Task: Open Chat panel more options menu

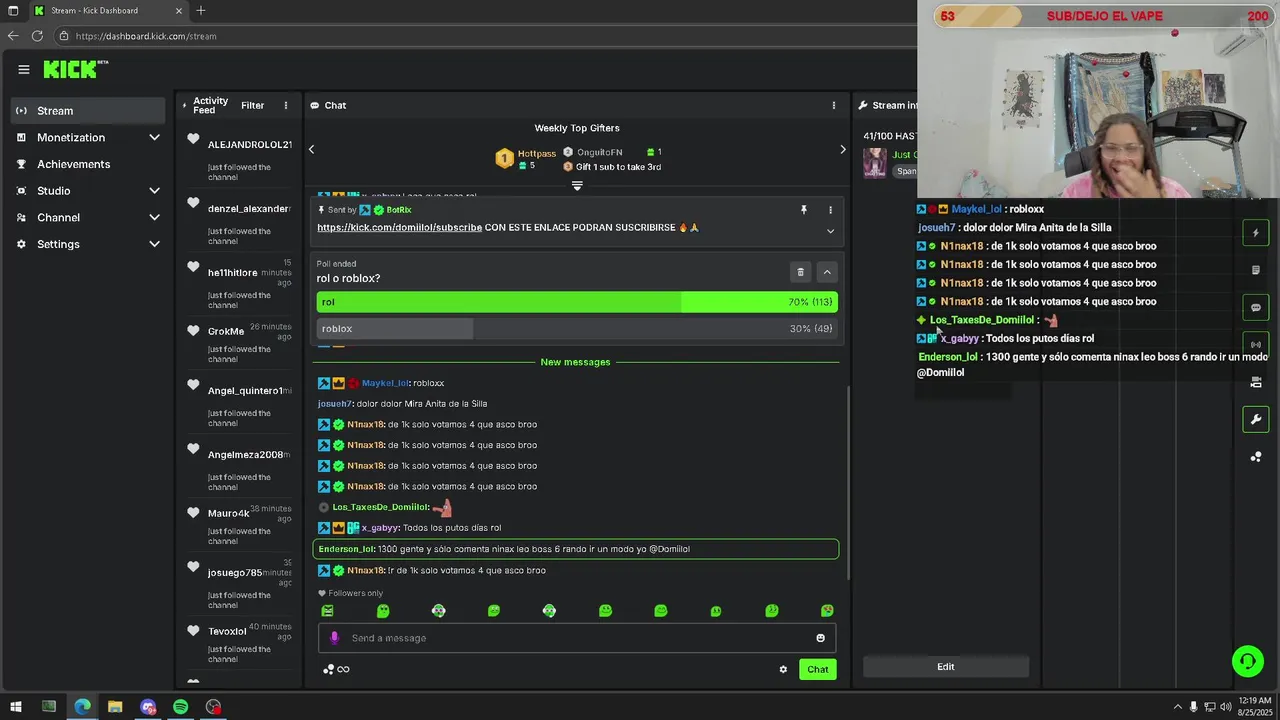Action: 834,105
